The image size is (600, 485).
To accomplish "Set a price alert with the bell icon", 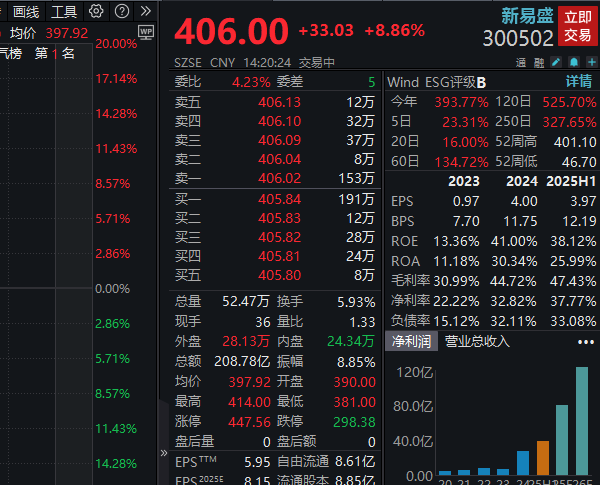I will click(574, 62).
